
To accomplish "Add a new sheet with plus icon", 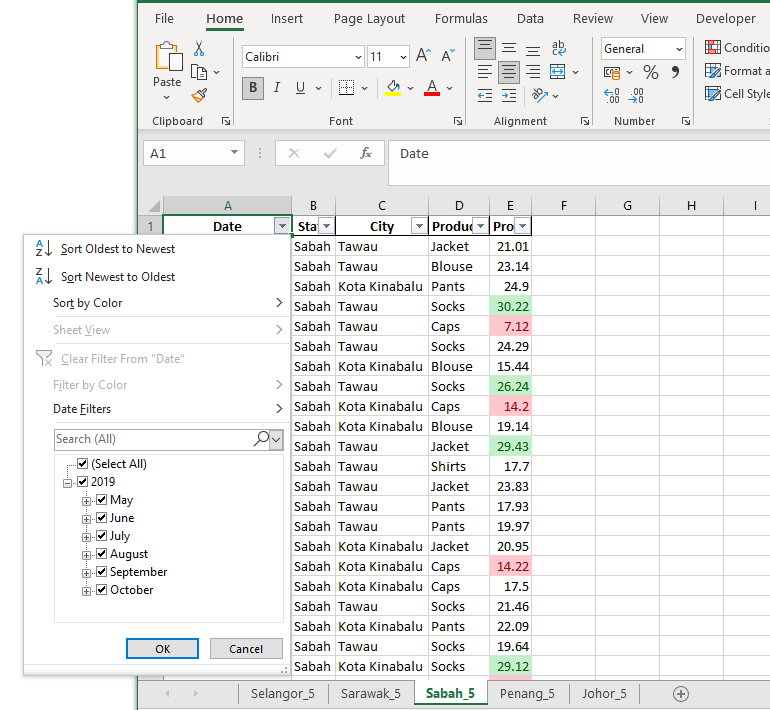I will [681, 693].
